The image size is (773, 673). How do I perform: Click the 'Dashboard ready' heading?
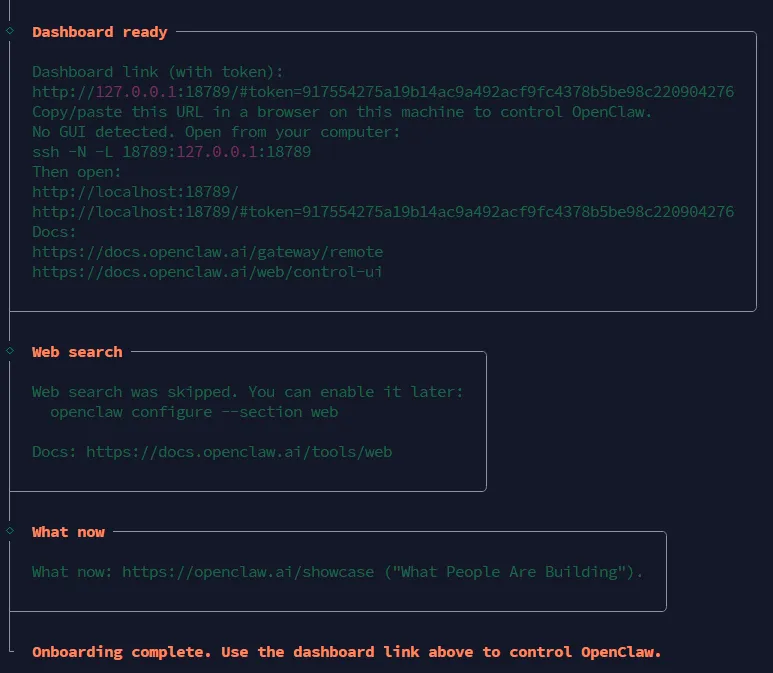pyautogui.click(x=100, y=32)
